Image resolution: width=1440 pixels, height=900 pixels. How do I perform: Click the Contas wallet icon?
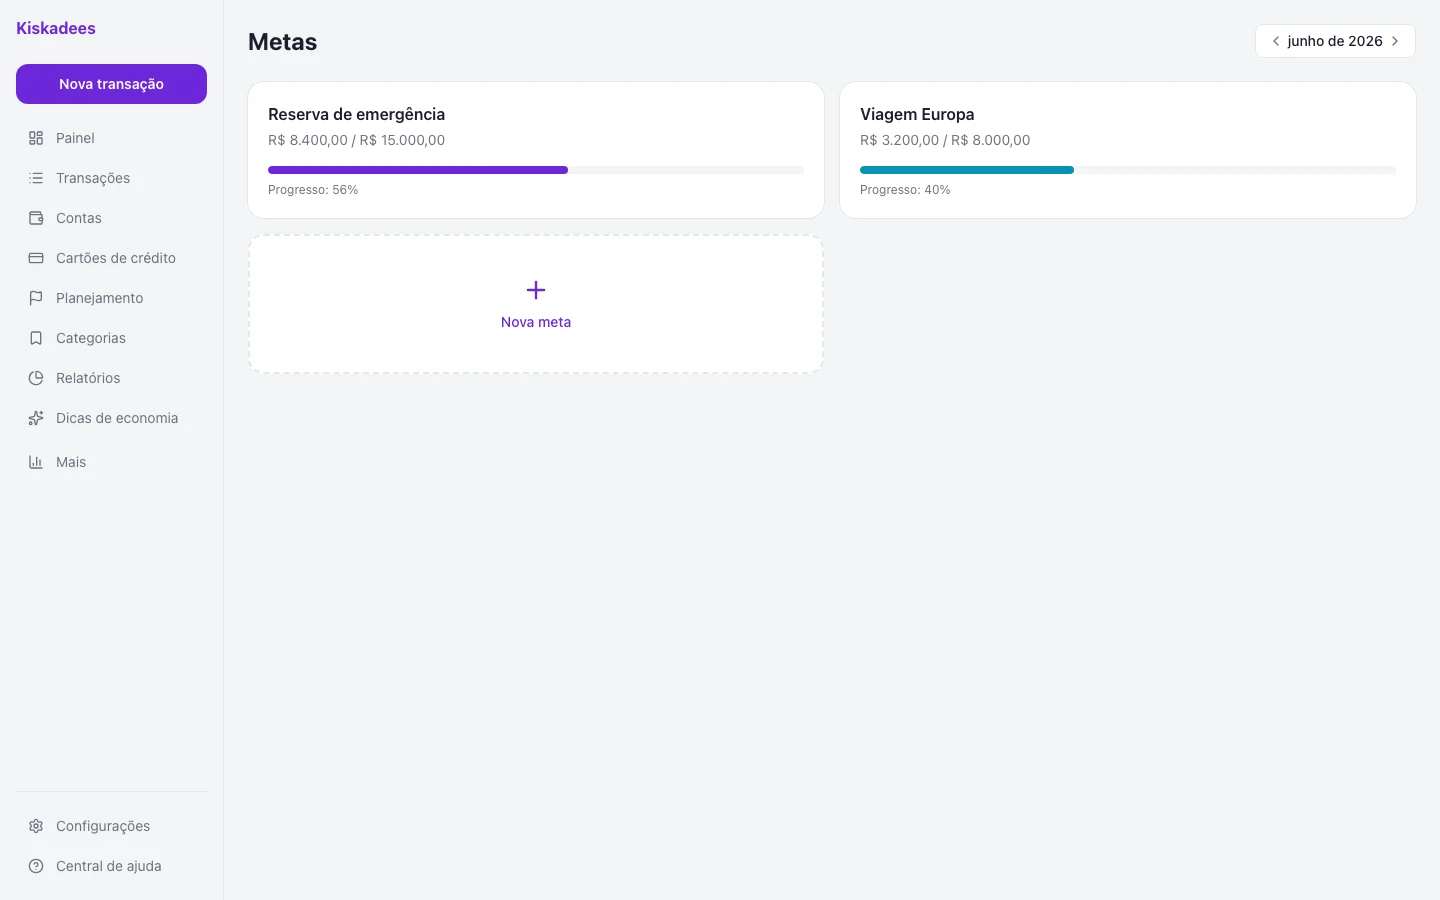tap(36, 218)
